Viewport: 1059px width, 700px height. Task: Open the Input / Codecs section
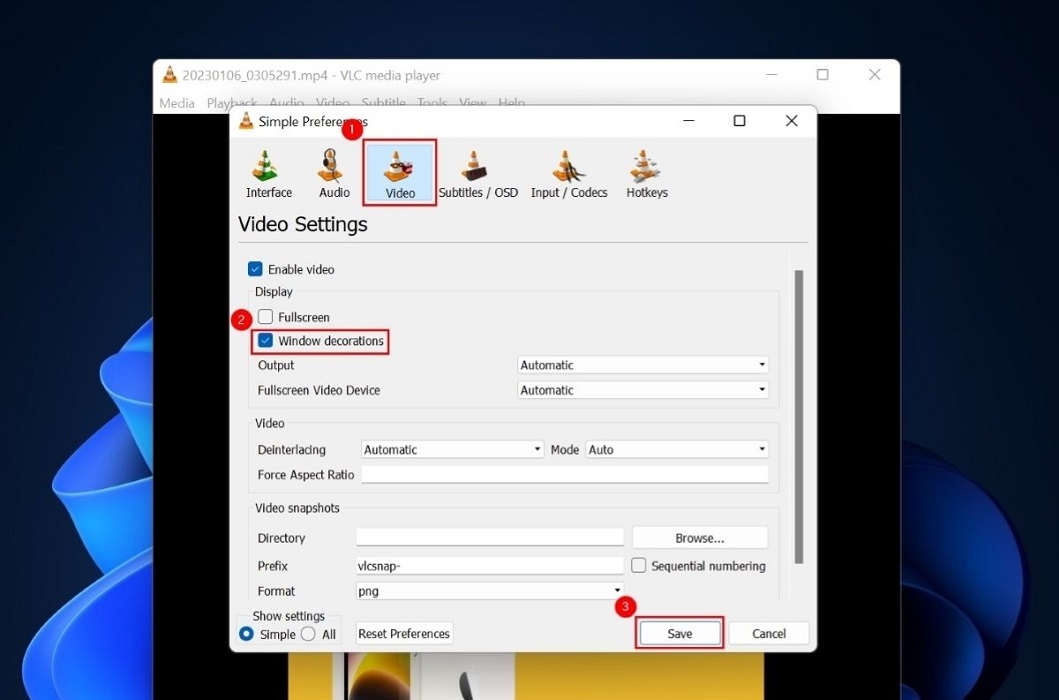click(x=568, y=172)
